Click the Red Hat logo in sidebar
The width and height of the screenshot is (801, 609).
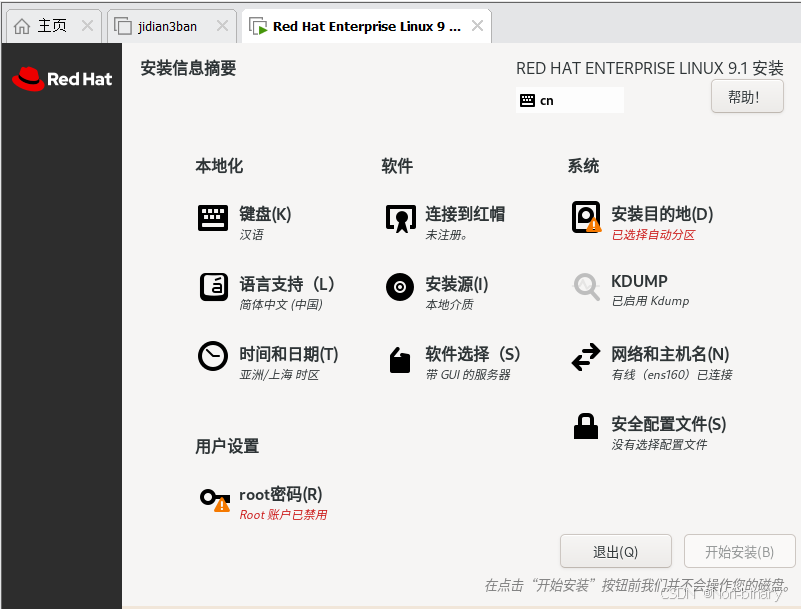[62, 79]
